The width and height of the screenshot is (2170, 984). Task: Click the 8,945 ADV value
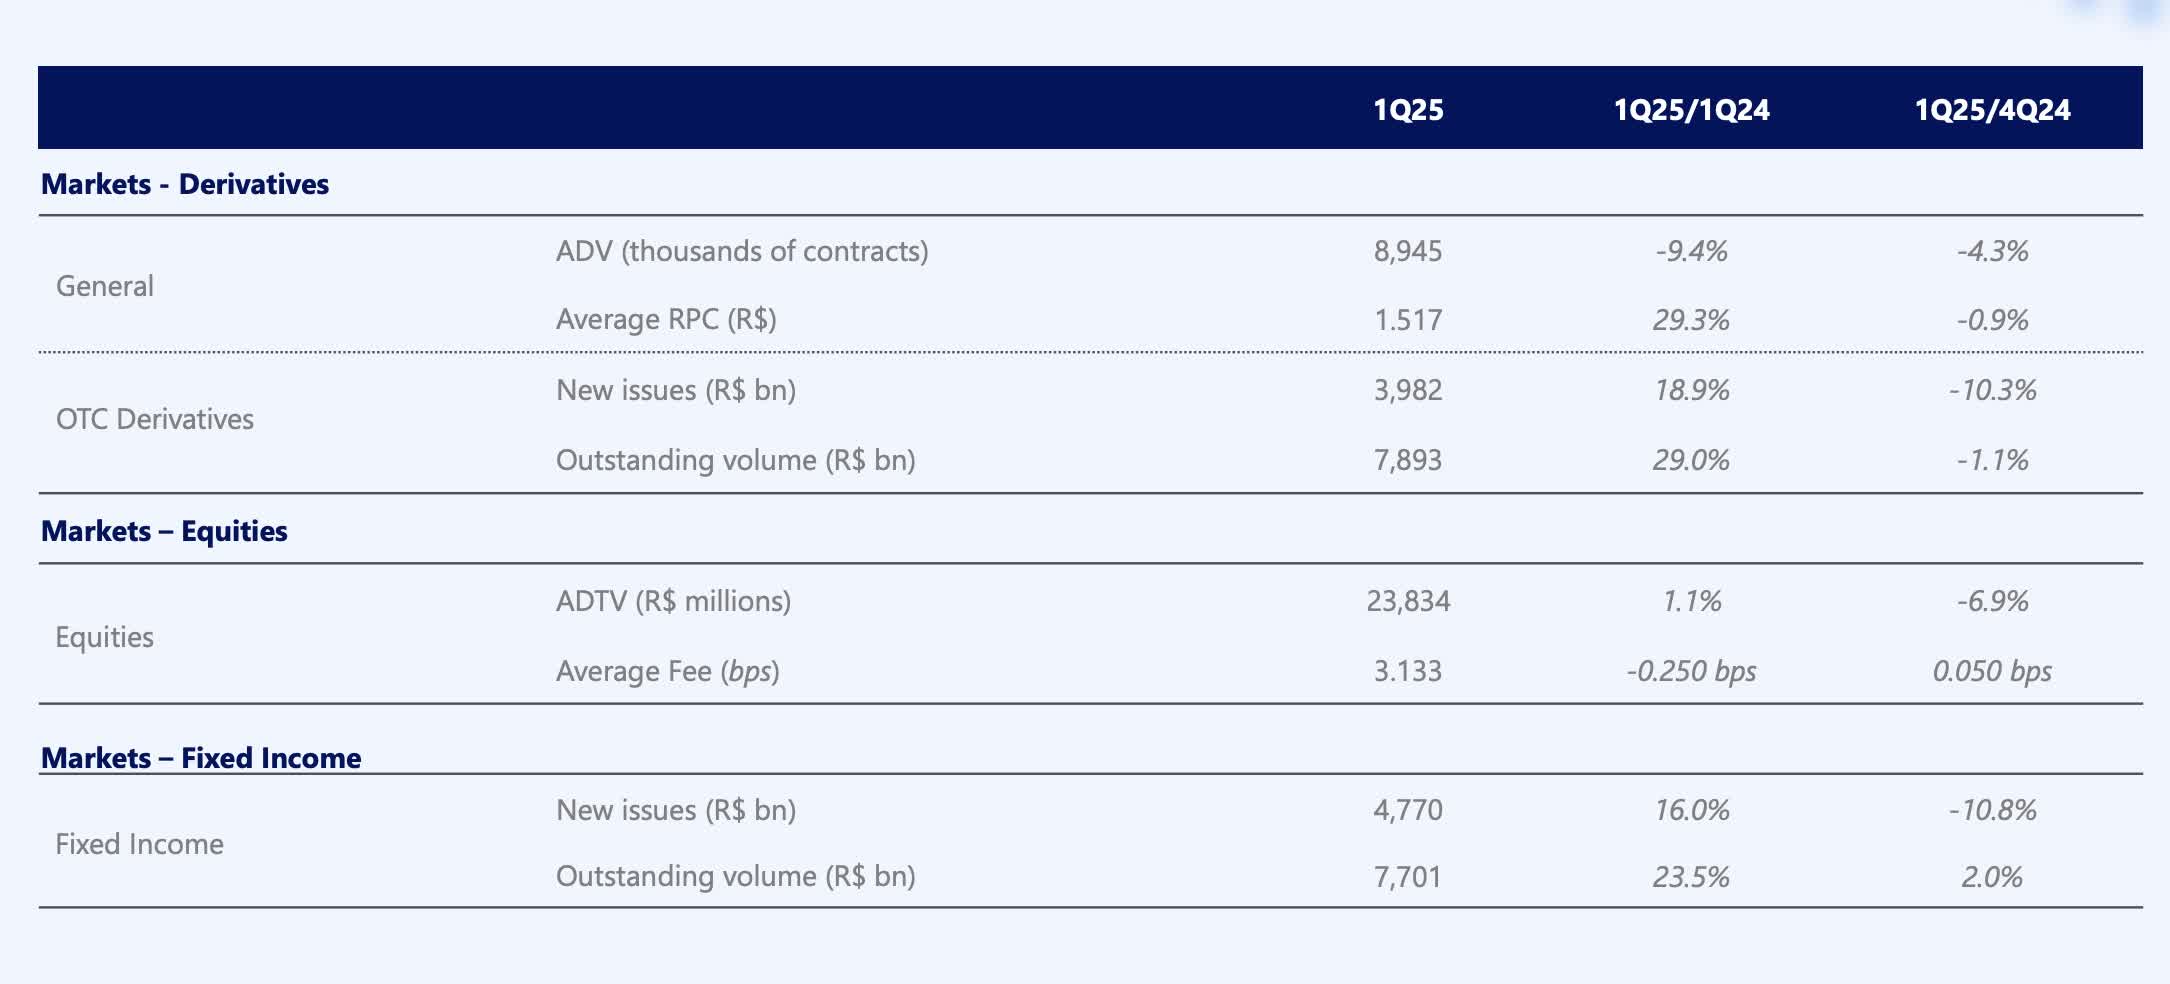(x=1408, y=251)
